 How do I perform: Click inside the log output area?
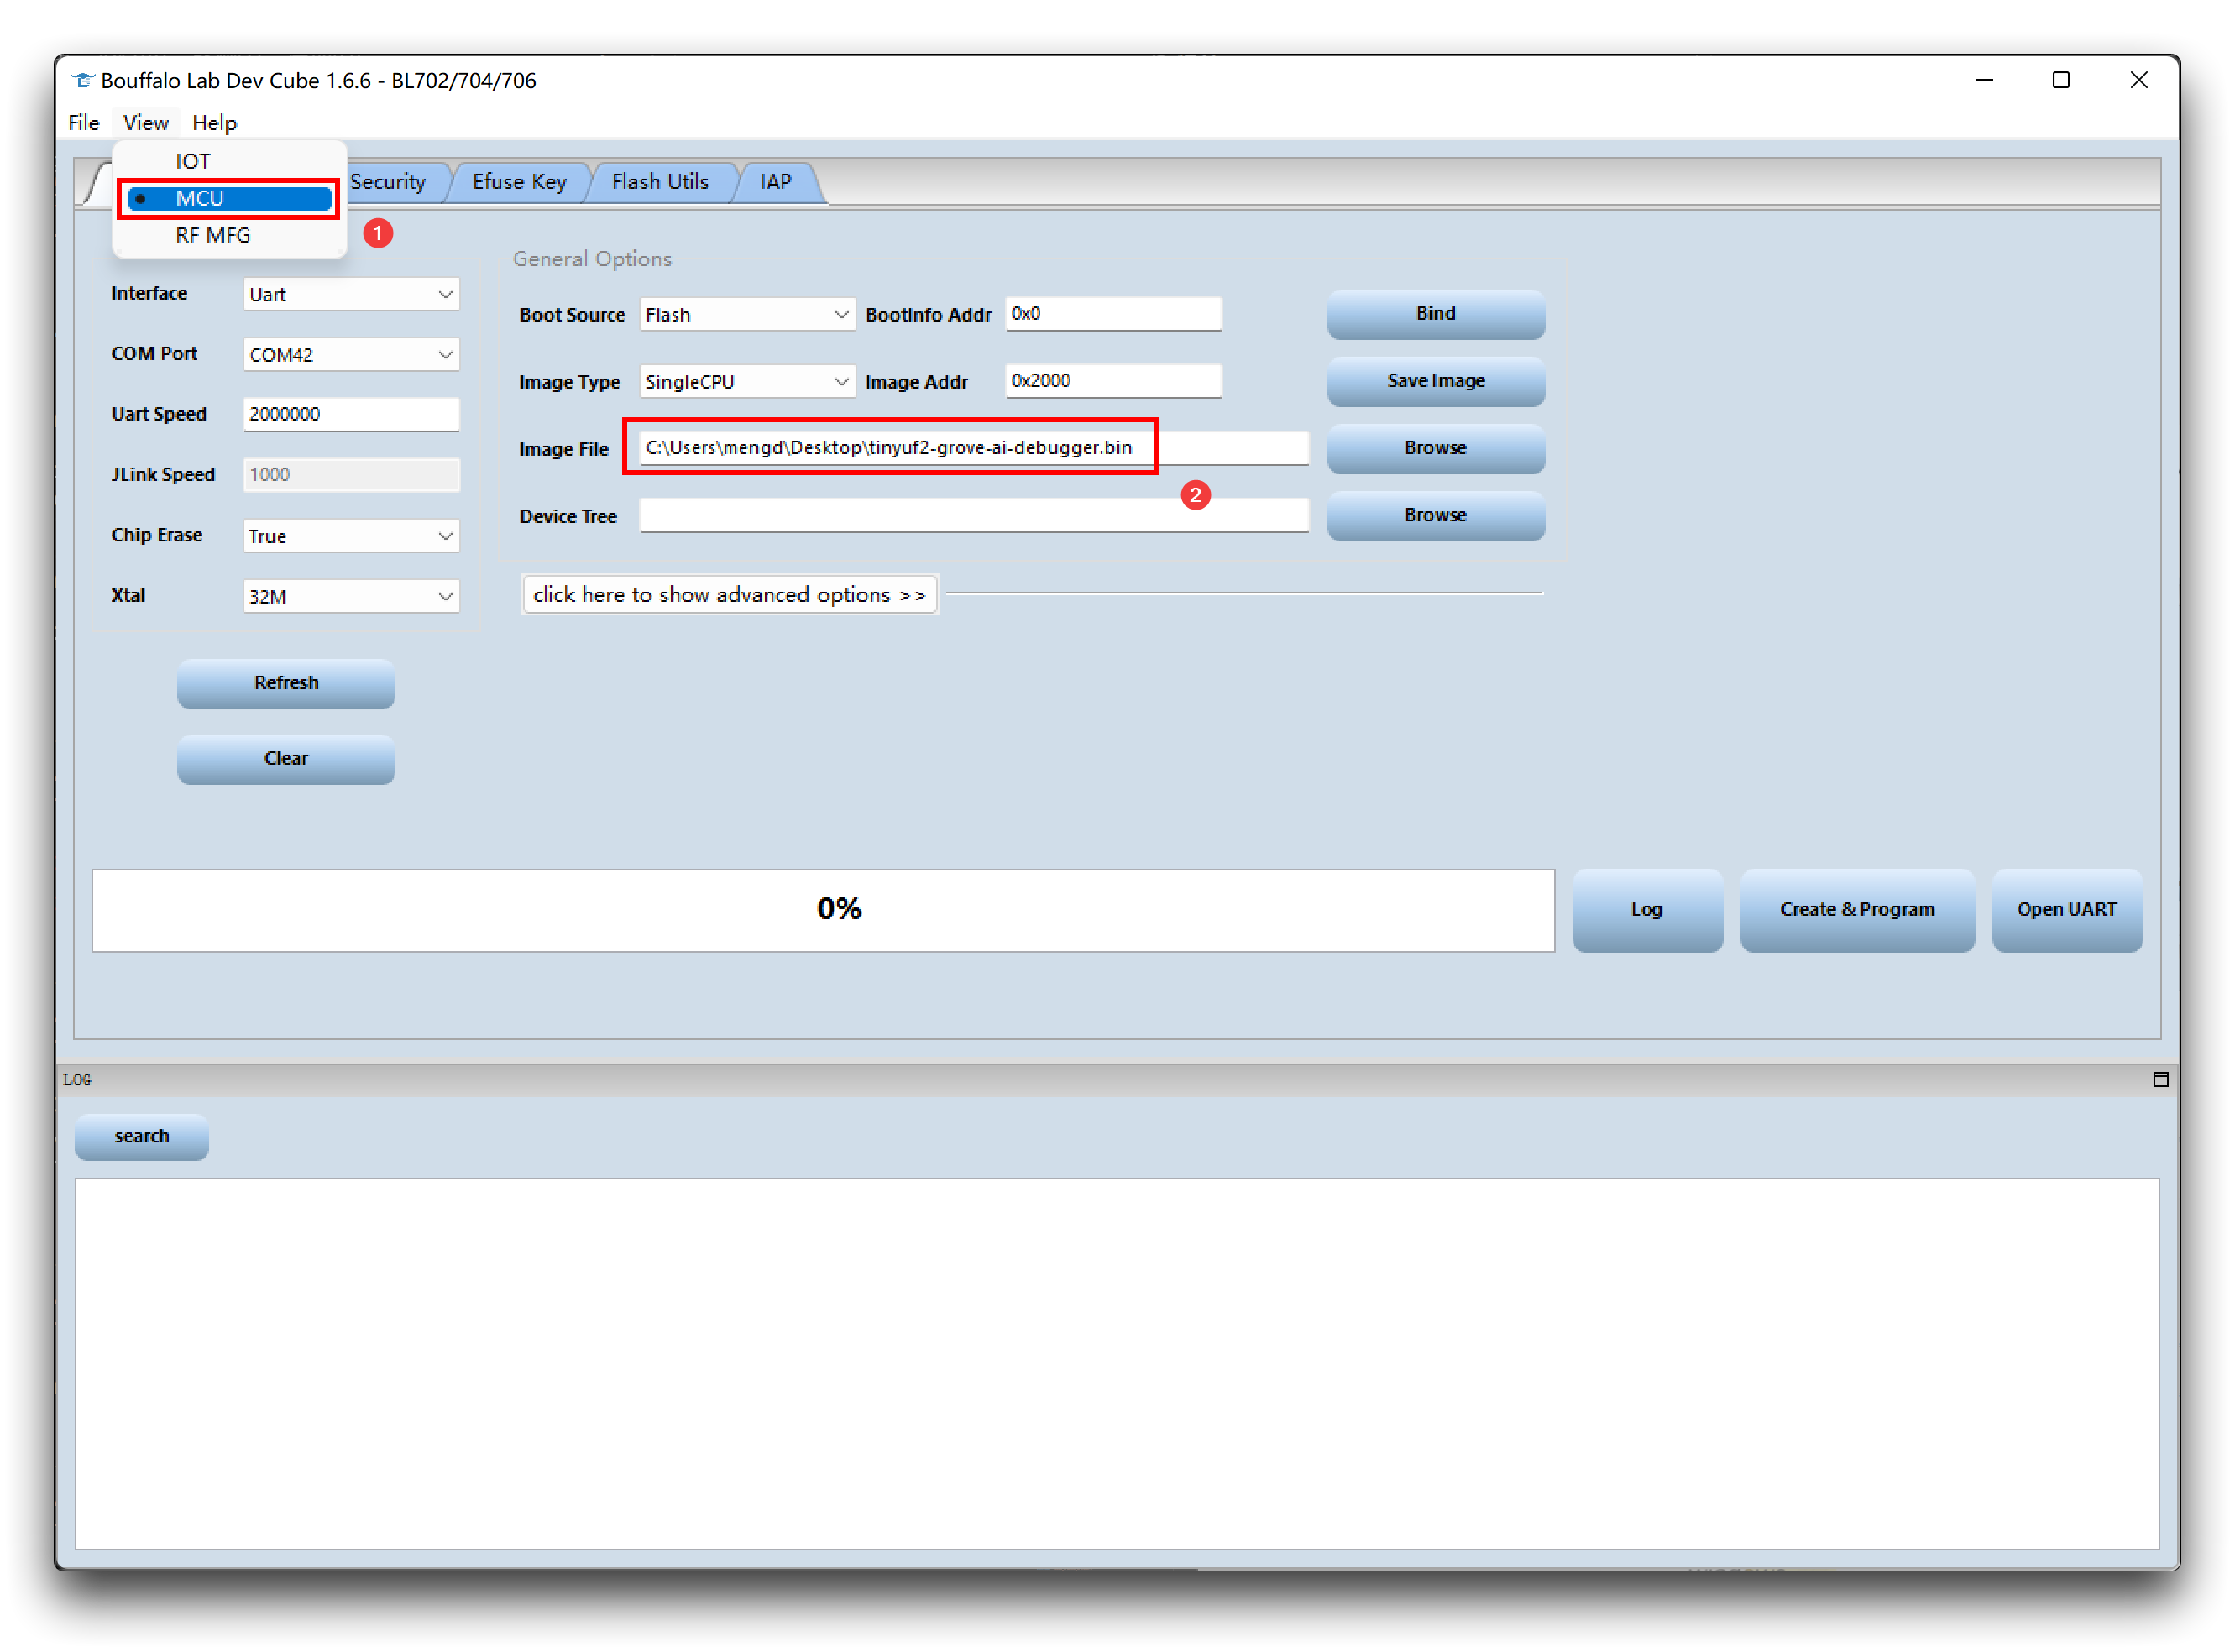click(1117, 1364)
